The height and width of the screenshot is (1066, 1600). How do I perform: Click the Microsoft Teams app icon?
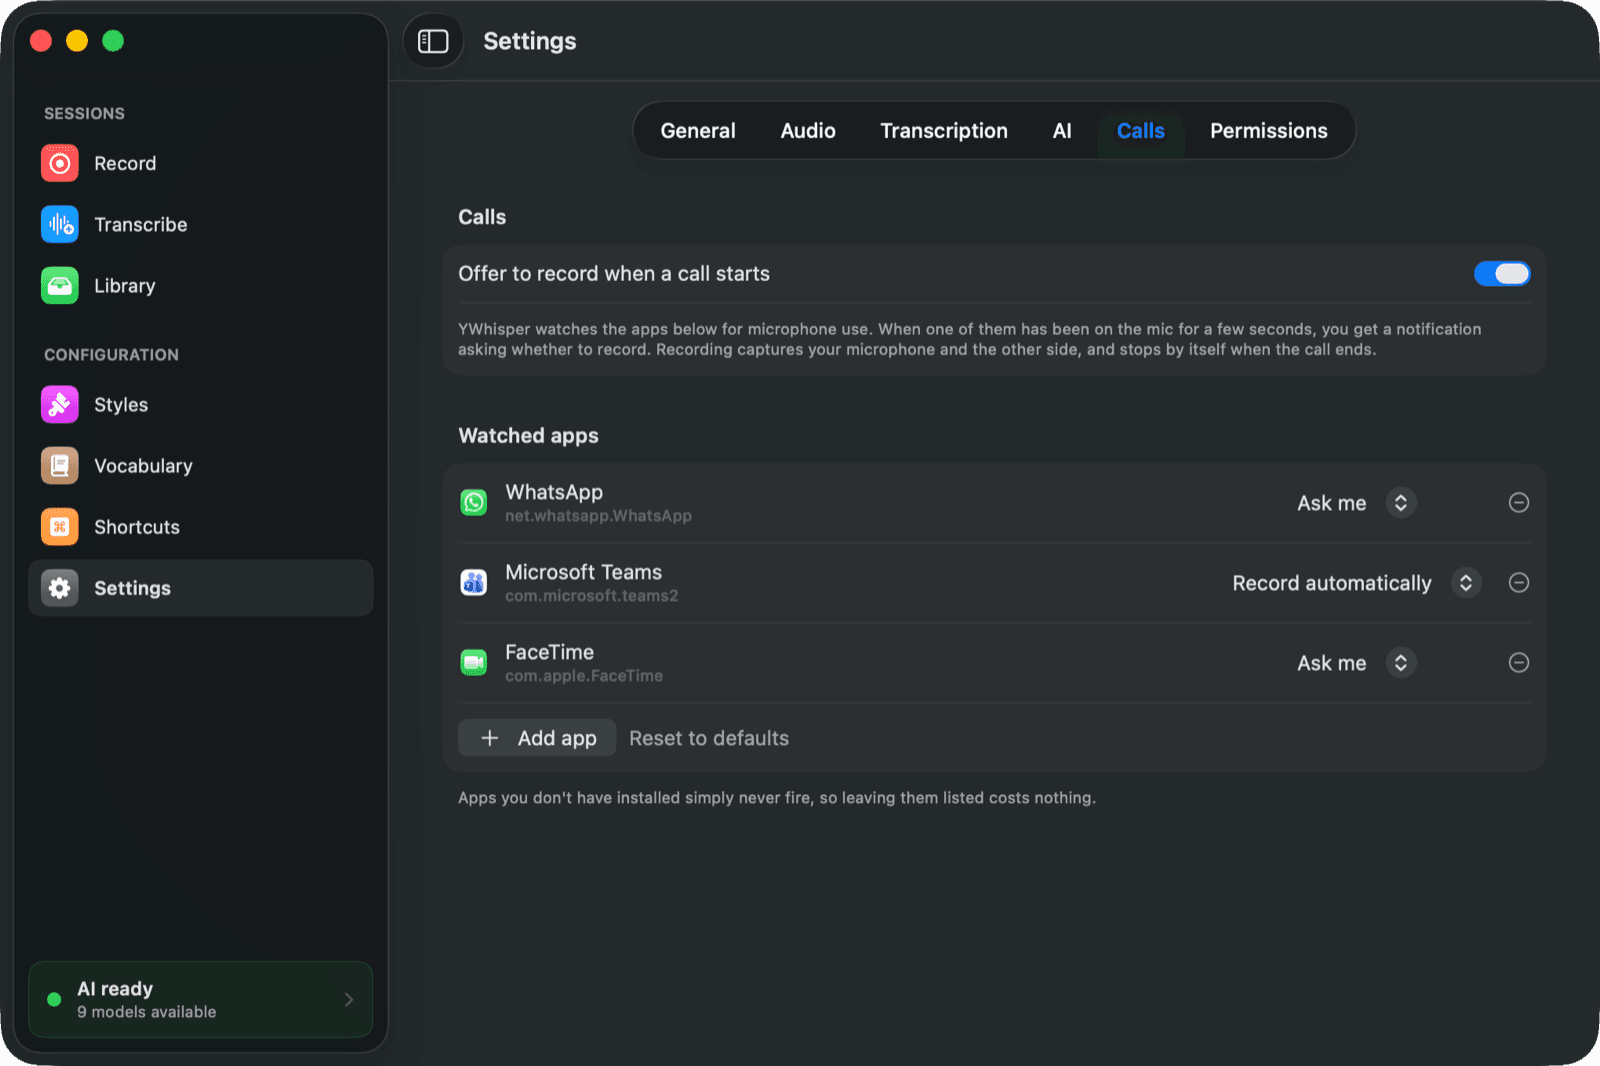pyautogui.click(x=474, y=582)
